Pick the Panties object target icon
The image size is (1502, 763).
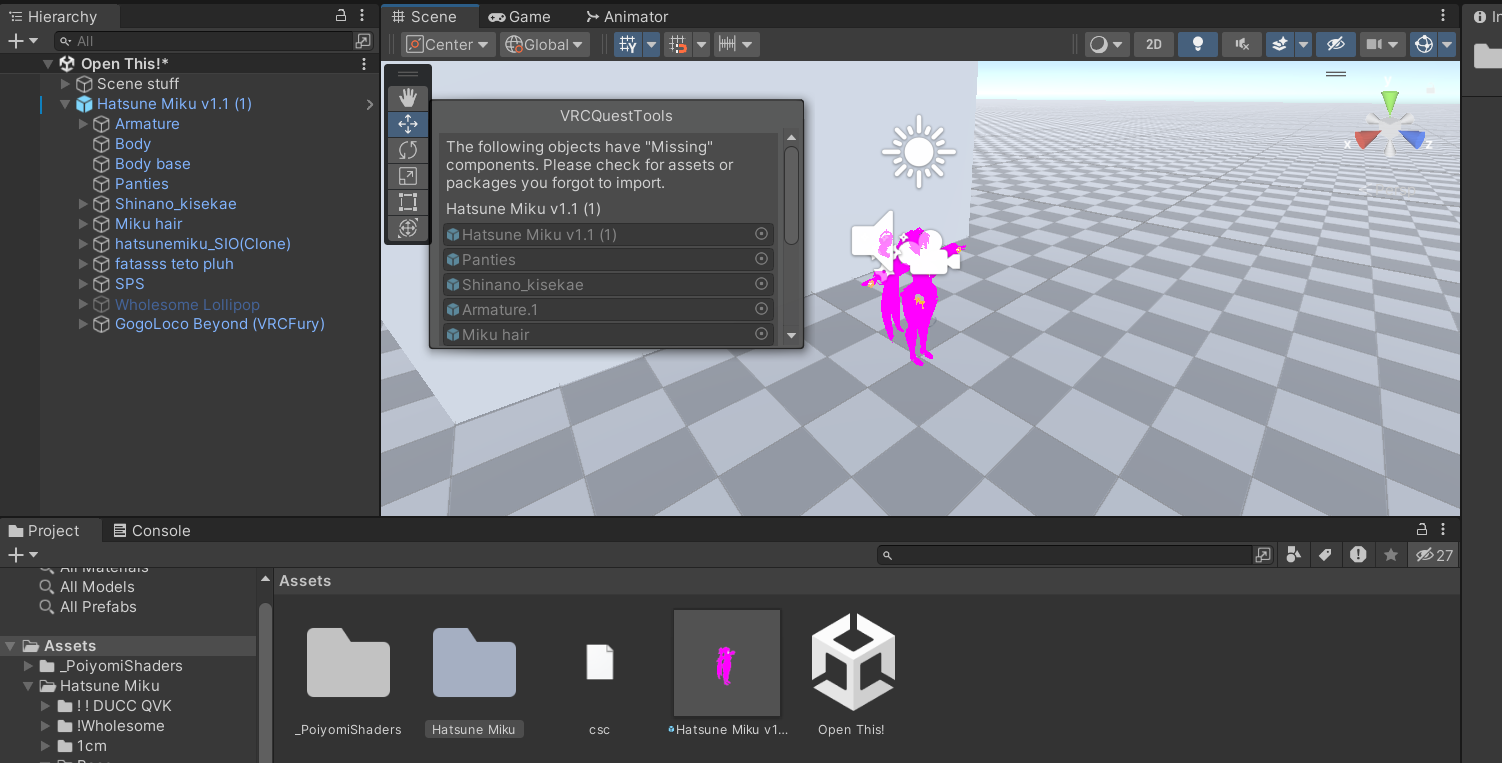(x=761, y=259)
